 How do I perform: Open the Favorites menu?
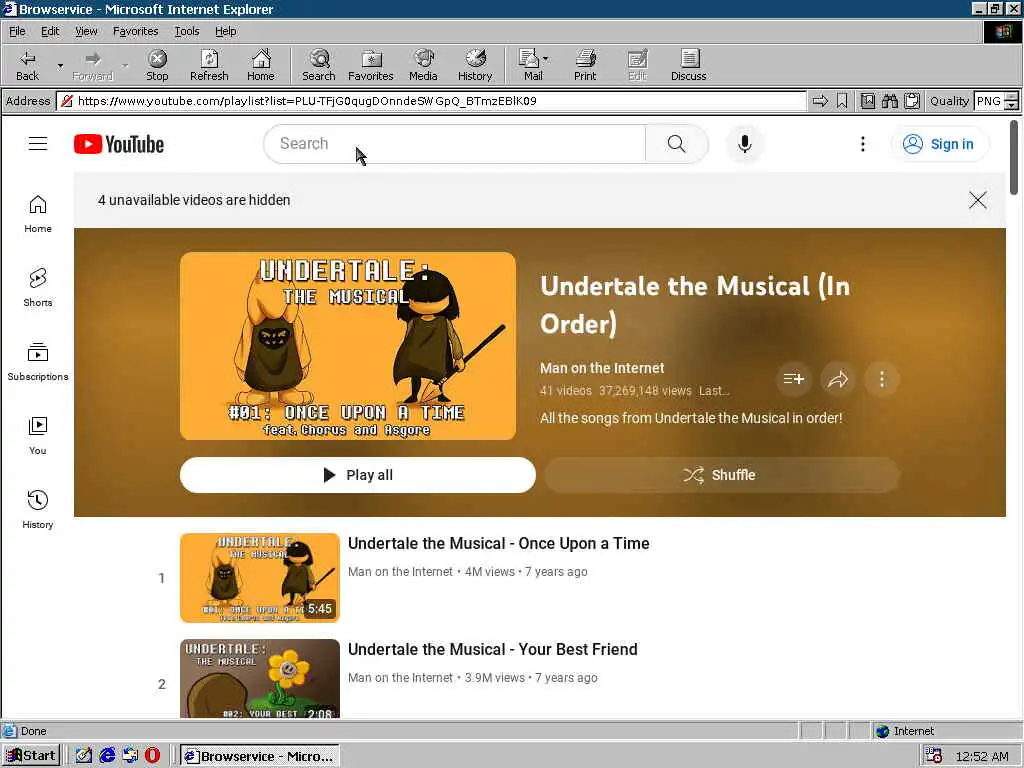(x=135, y=31)
